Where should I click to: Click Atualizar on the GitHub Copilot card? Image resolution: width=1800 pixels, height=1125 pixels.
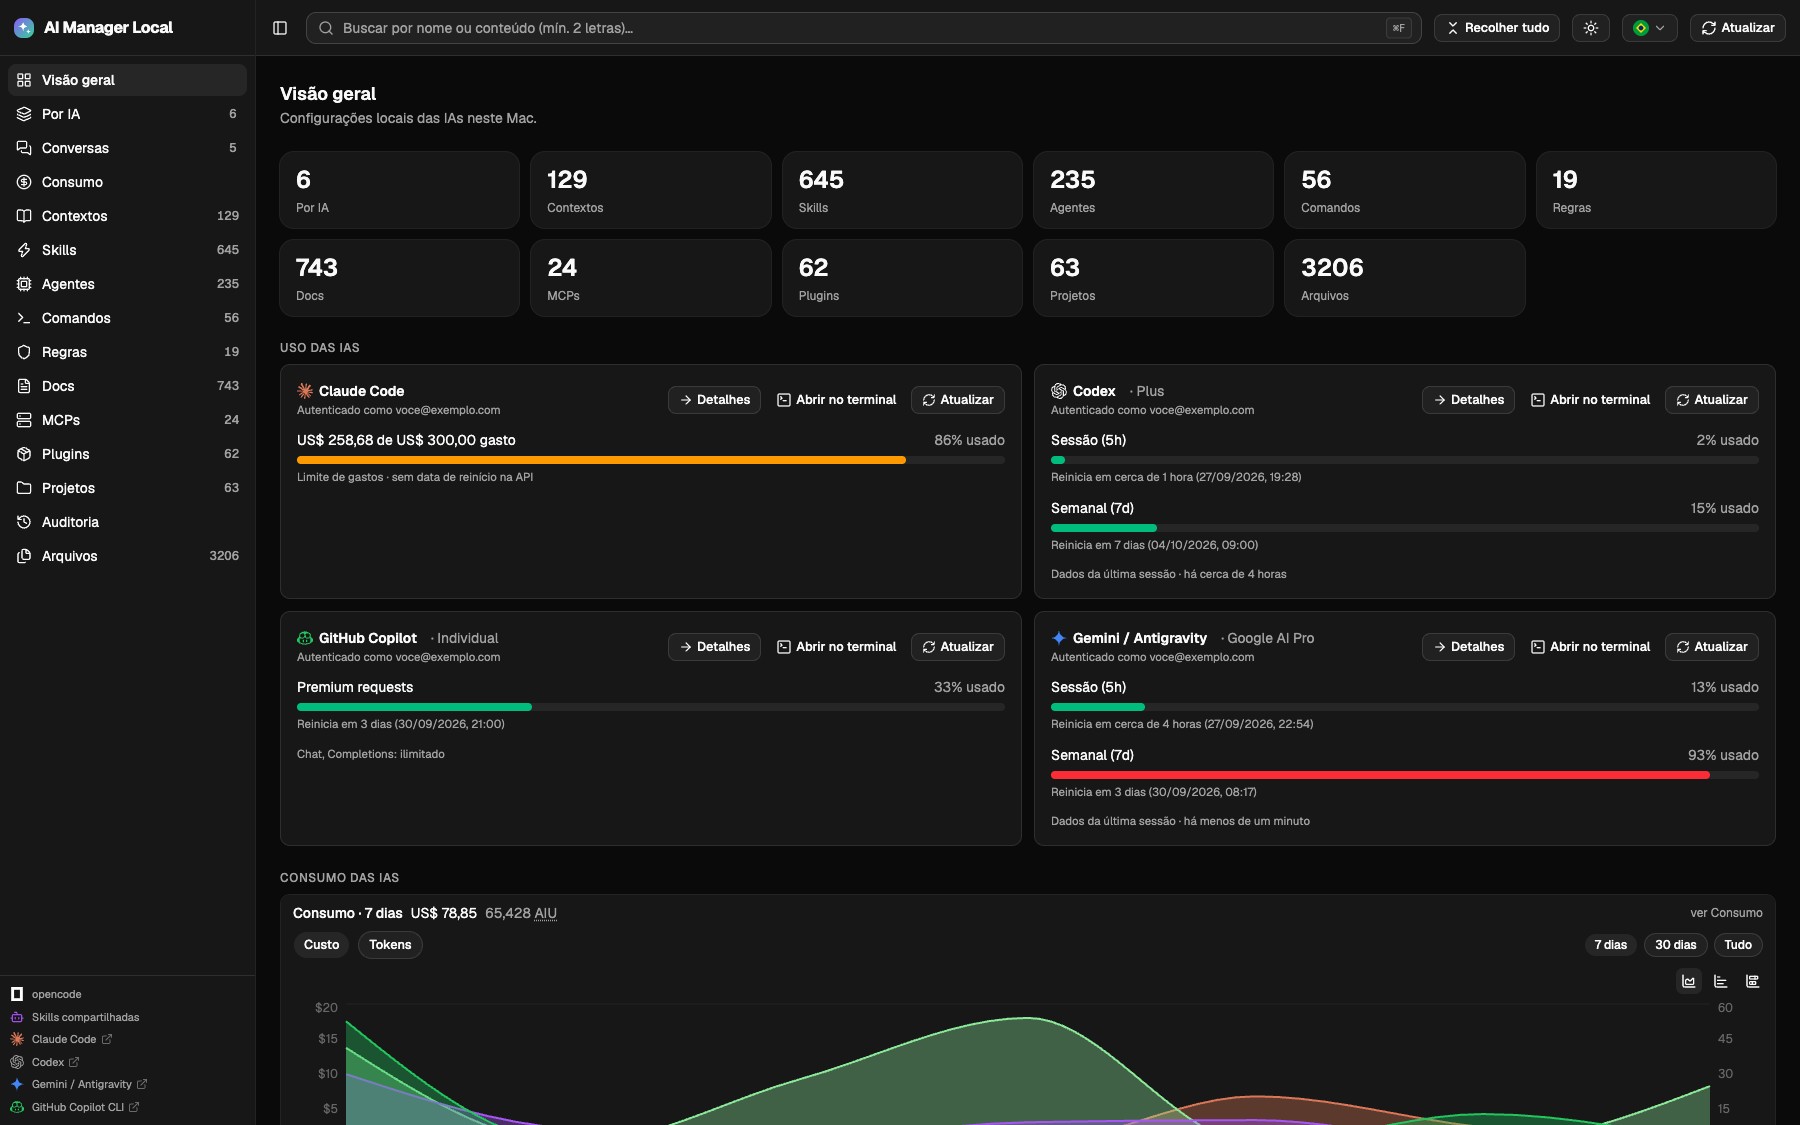(x=958, y=647)
